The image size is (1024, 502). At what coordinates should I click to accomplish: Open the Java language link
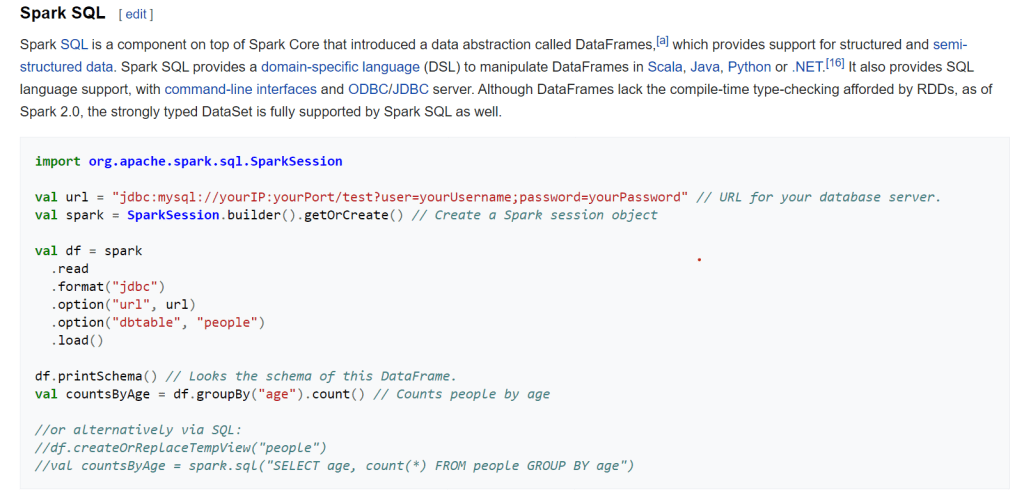pos(705,67)
